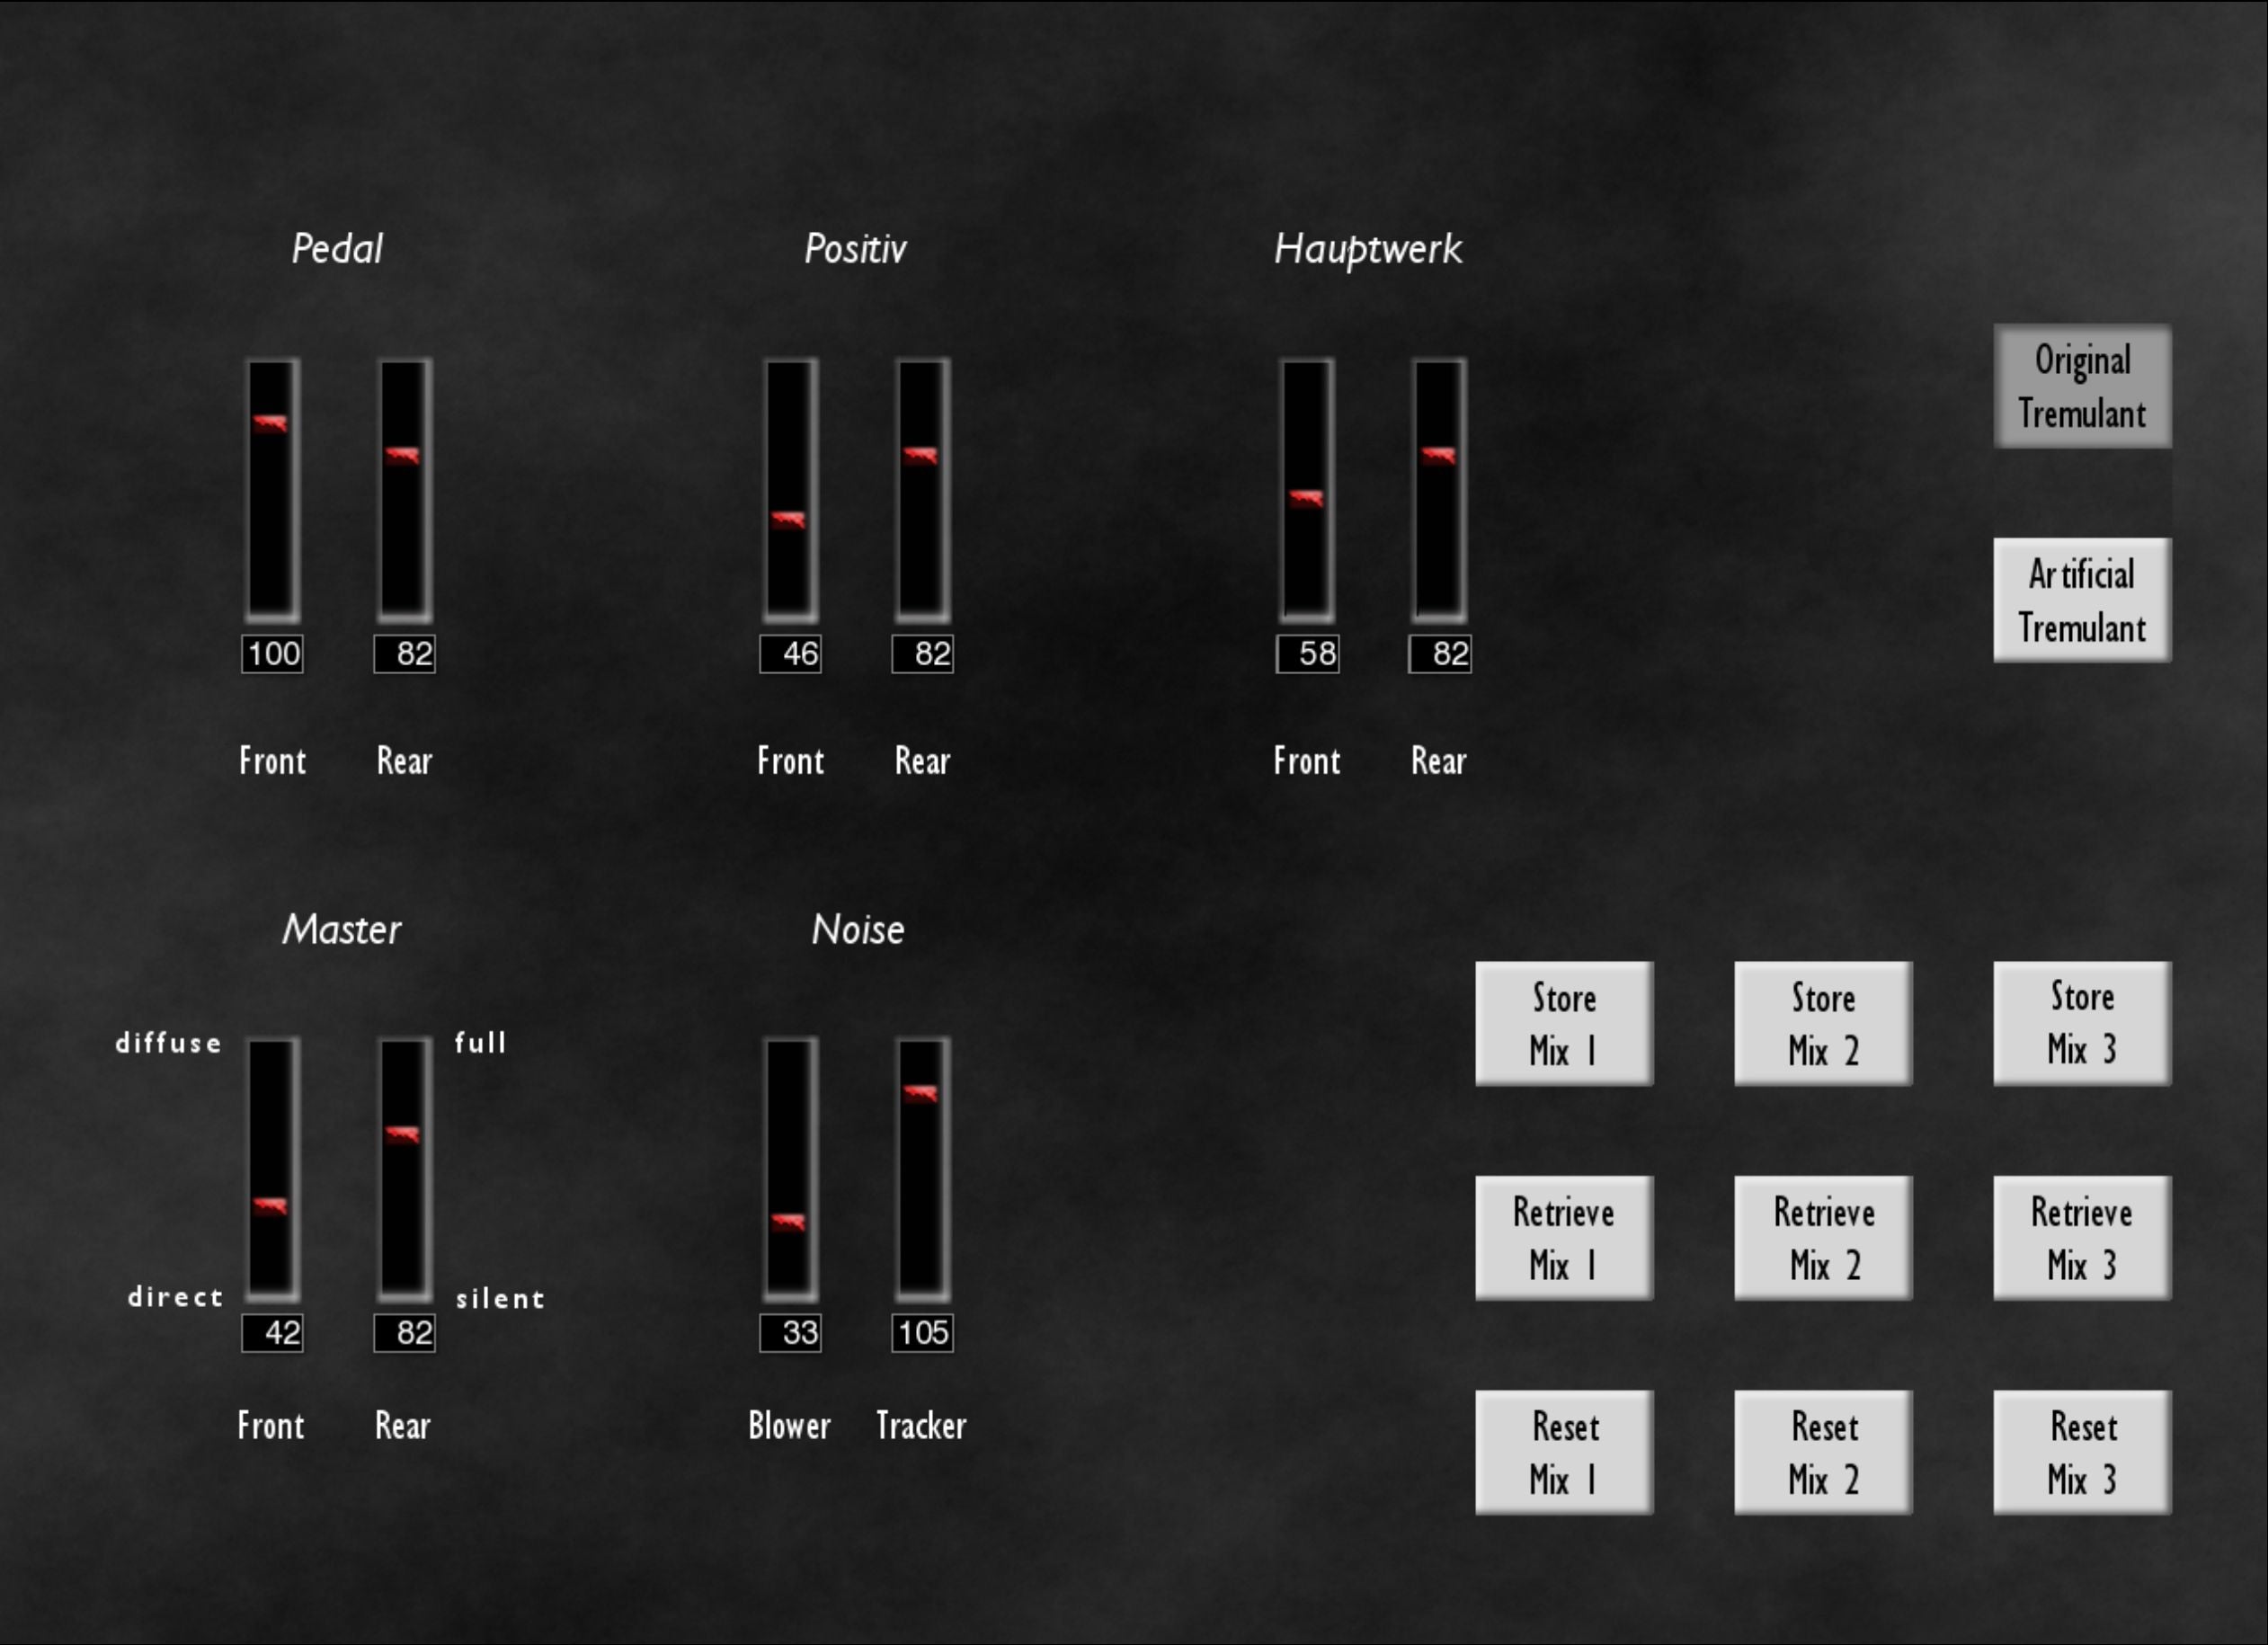Toggle the Original Tremulant button
The image size is (2268, 1645).
(x=2082, y=386)
